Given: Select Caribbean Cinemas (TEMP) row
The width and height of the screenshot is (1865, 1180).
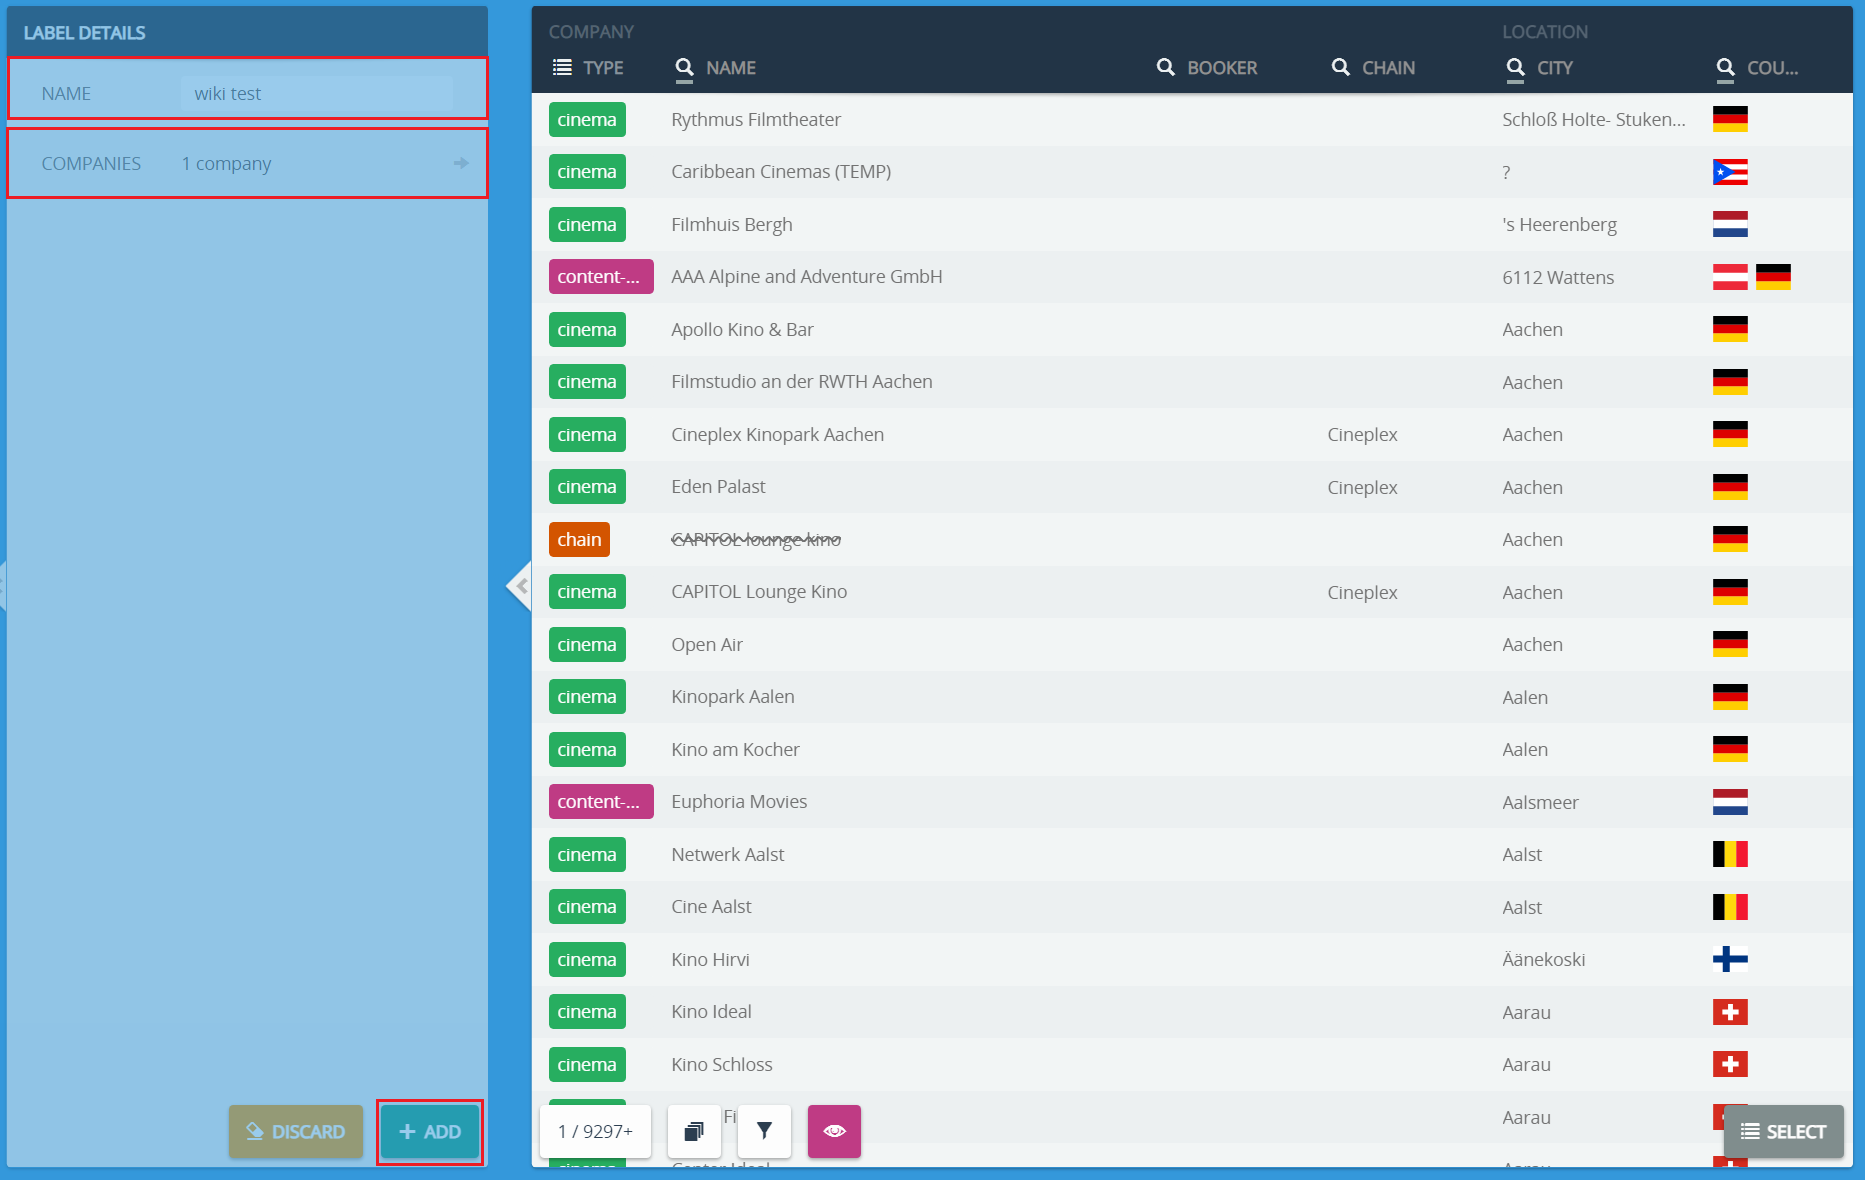Looking at the screenshot, I should click(x=1192, y=172).
